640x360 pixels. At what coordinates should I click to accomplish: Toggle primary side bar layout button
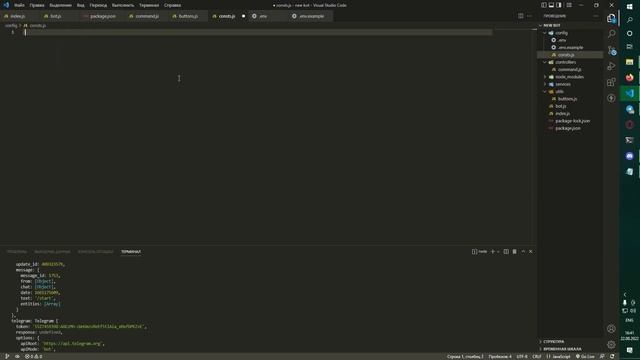pos(544,5)
